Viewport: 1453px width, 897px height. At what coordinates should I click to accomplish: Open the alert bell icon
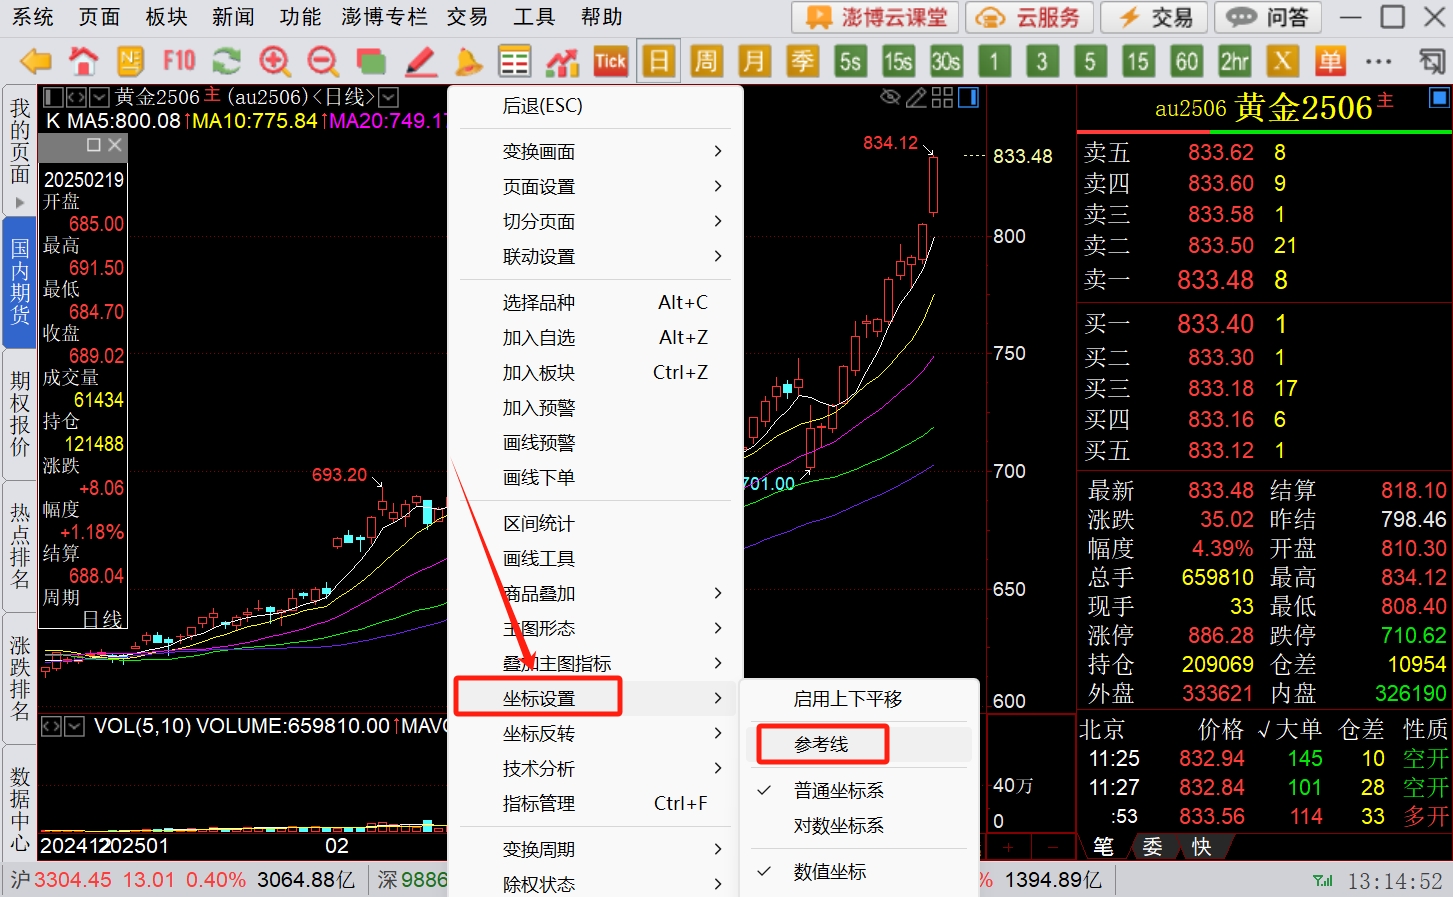468,62
